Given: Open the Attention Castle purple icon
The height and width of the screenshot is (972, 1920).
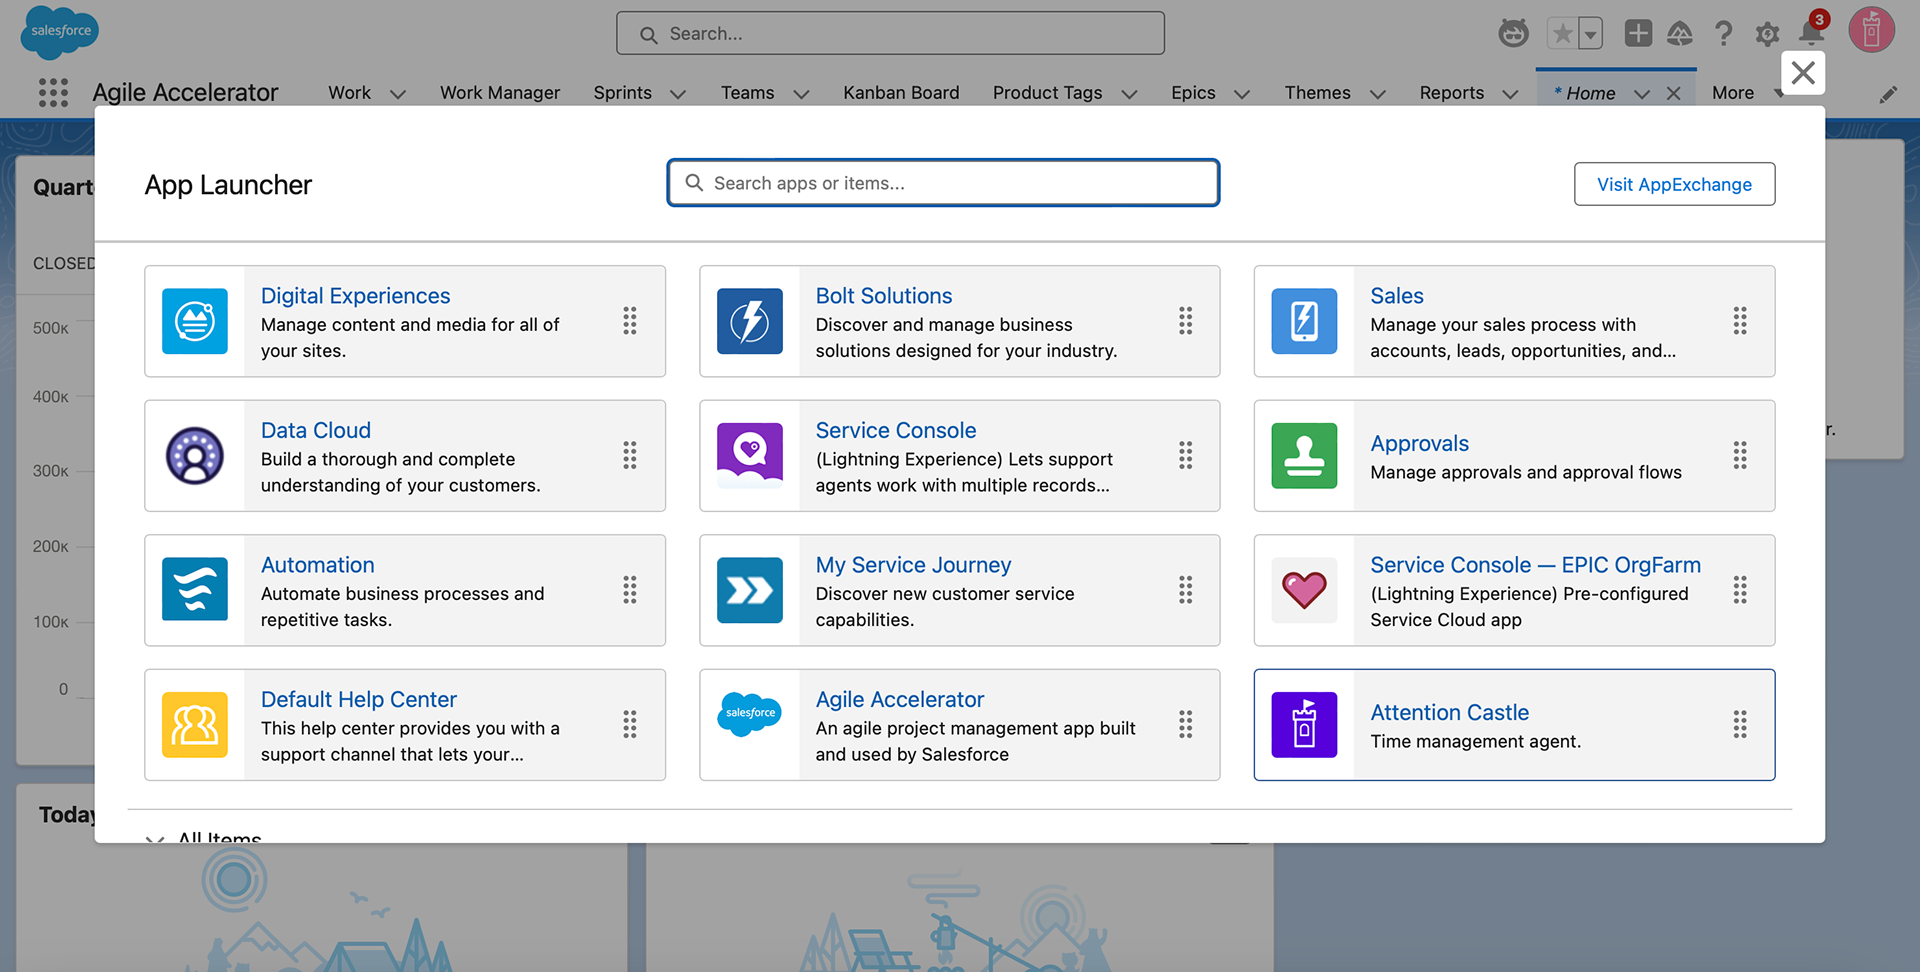Looking at the screenshot, I should [x=1304, y=725].
